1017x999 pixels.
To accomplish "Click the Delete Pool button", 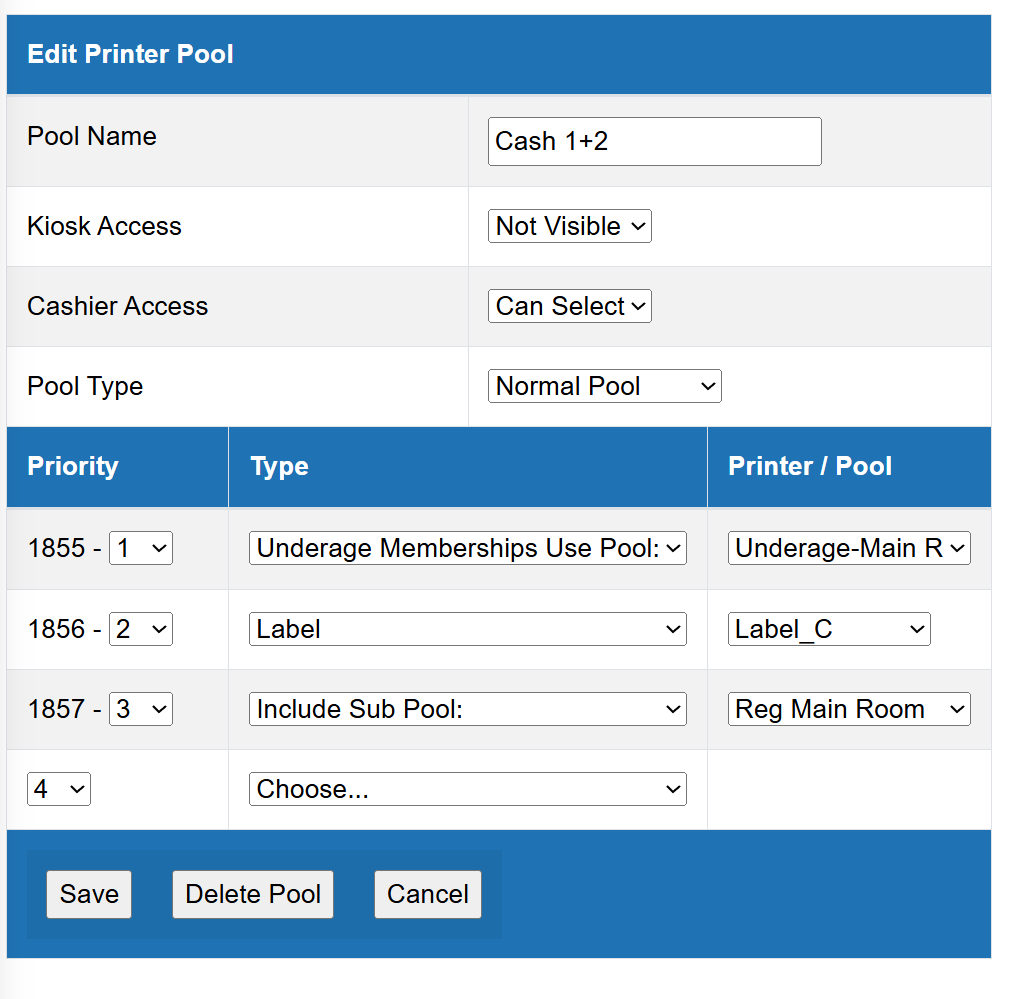I will point(253,895).
